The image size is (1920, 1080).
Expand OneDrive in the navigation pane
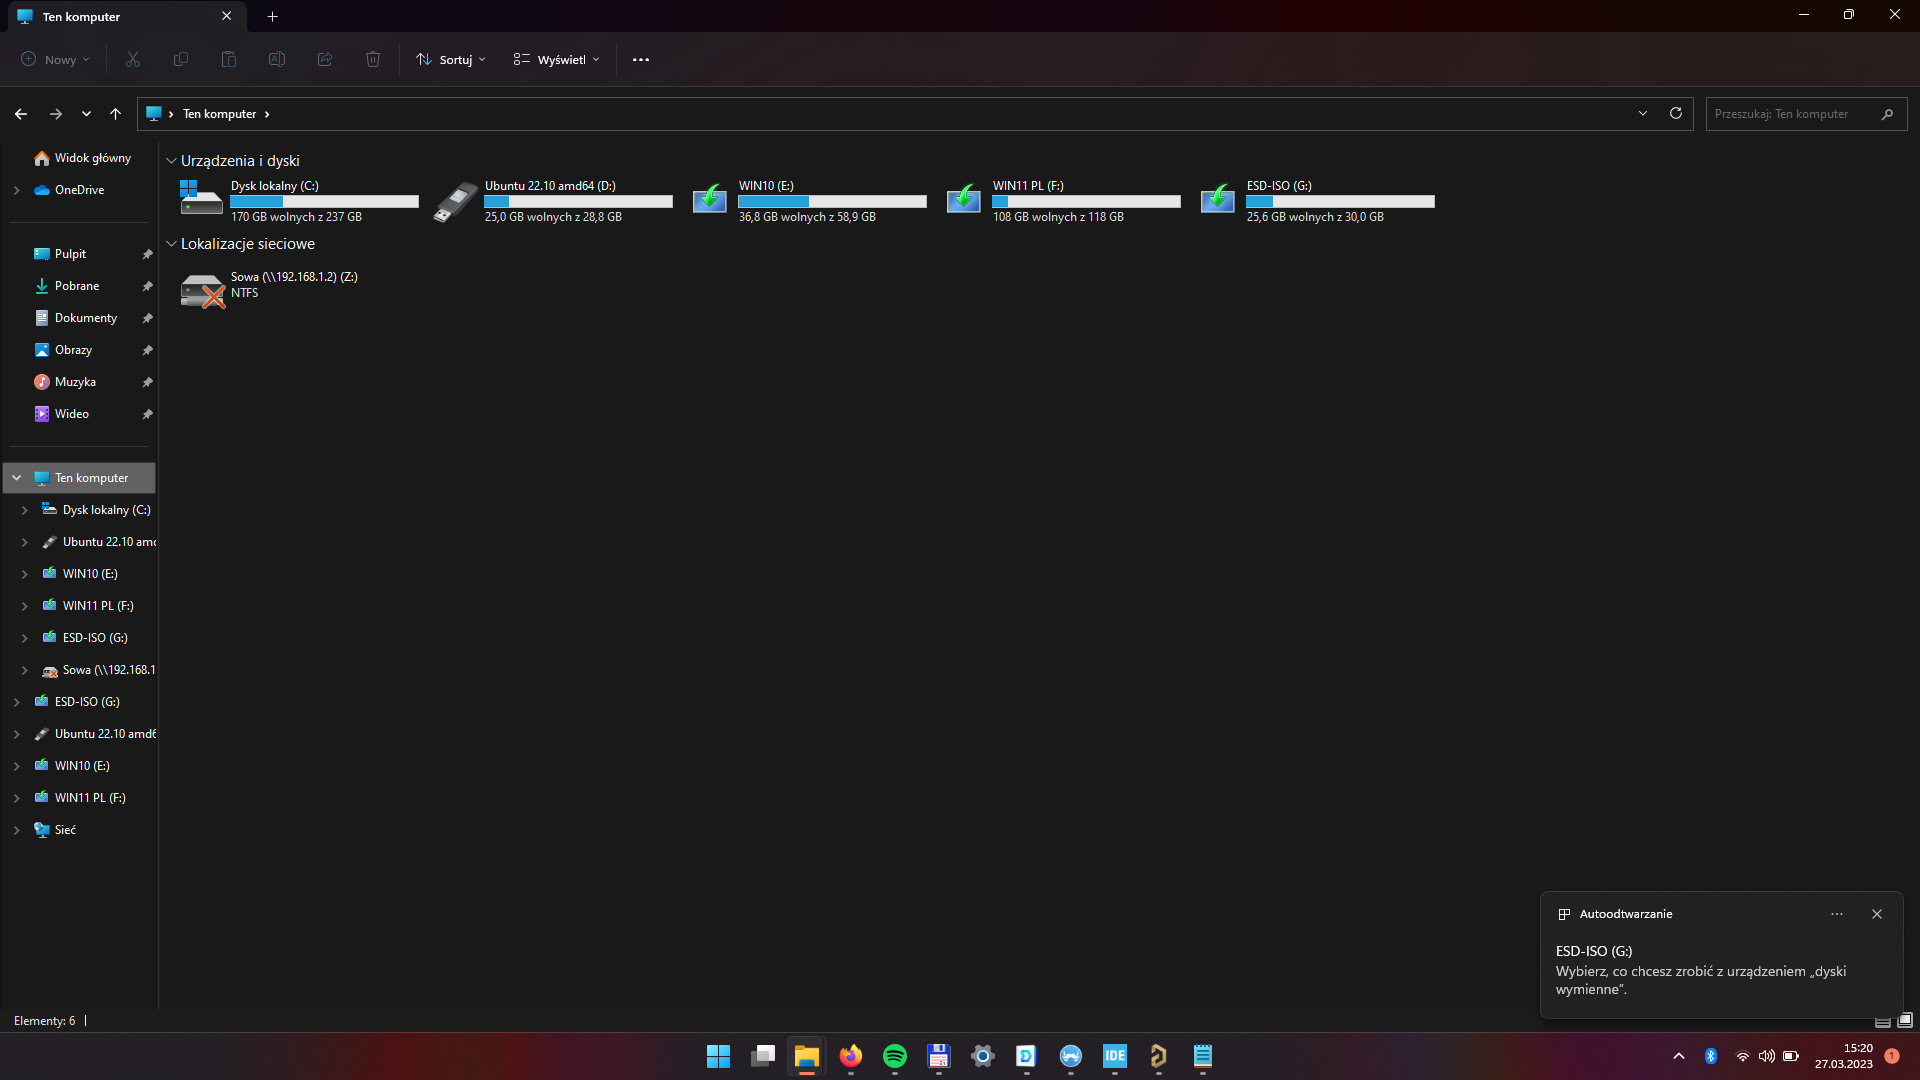(x=16, y=190)
